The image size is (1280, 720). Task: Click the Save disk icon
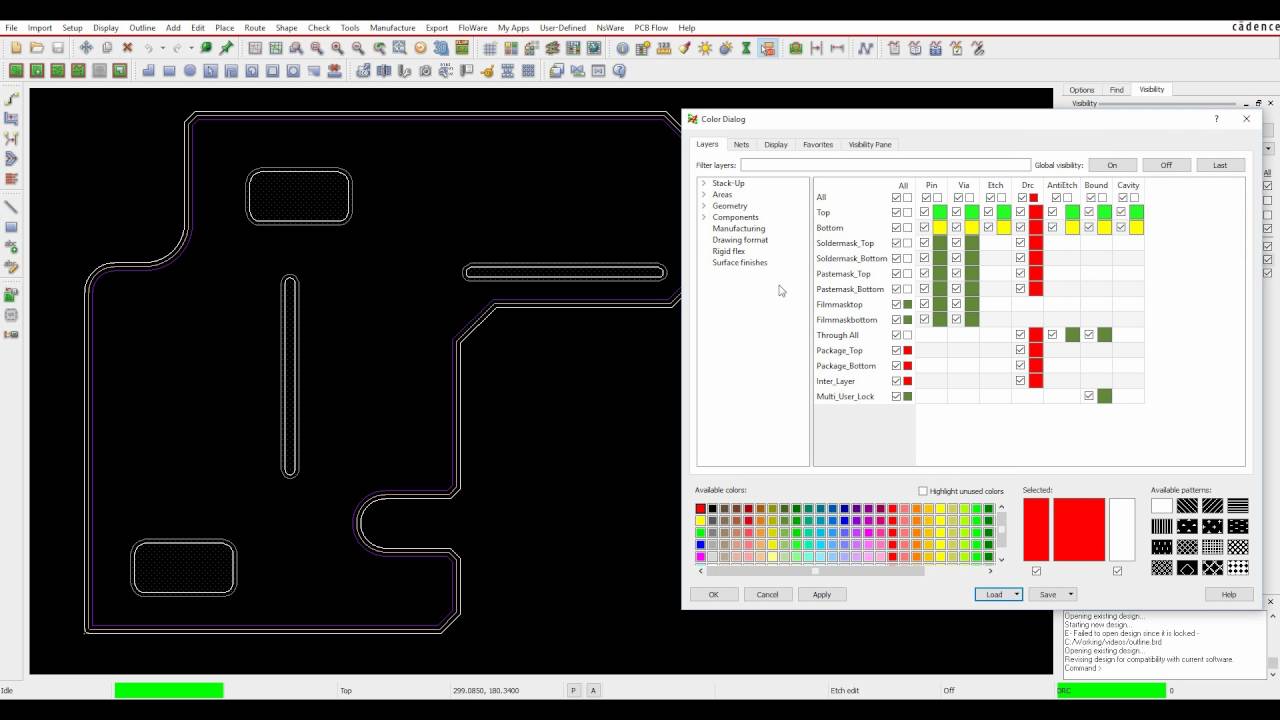[x=58, y=48]
